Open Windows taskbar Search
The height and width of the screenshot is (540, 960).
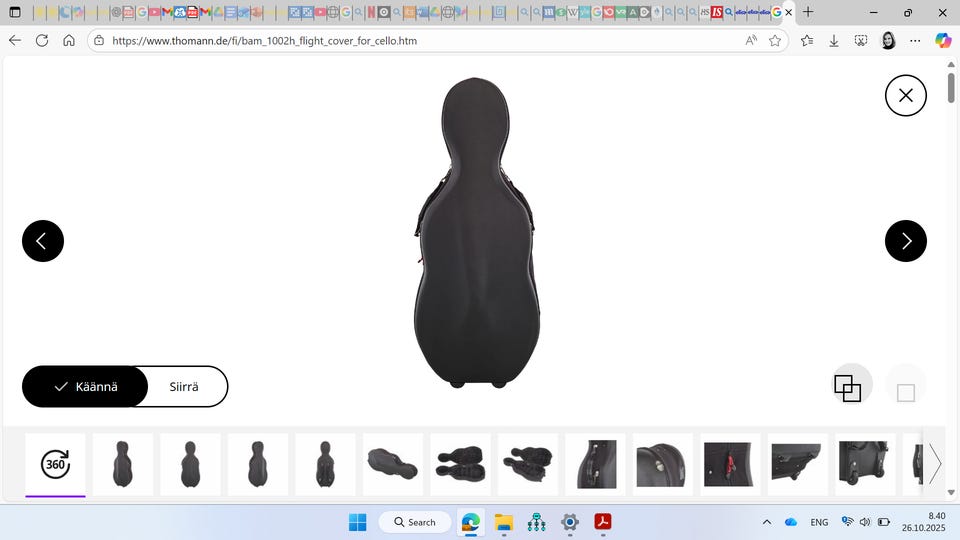414,522
